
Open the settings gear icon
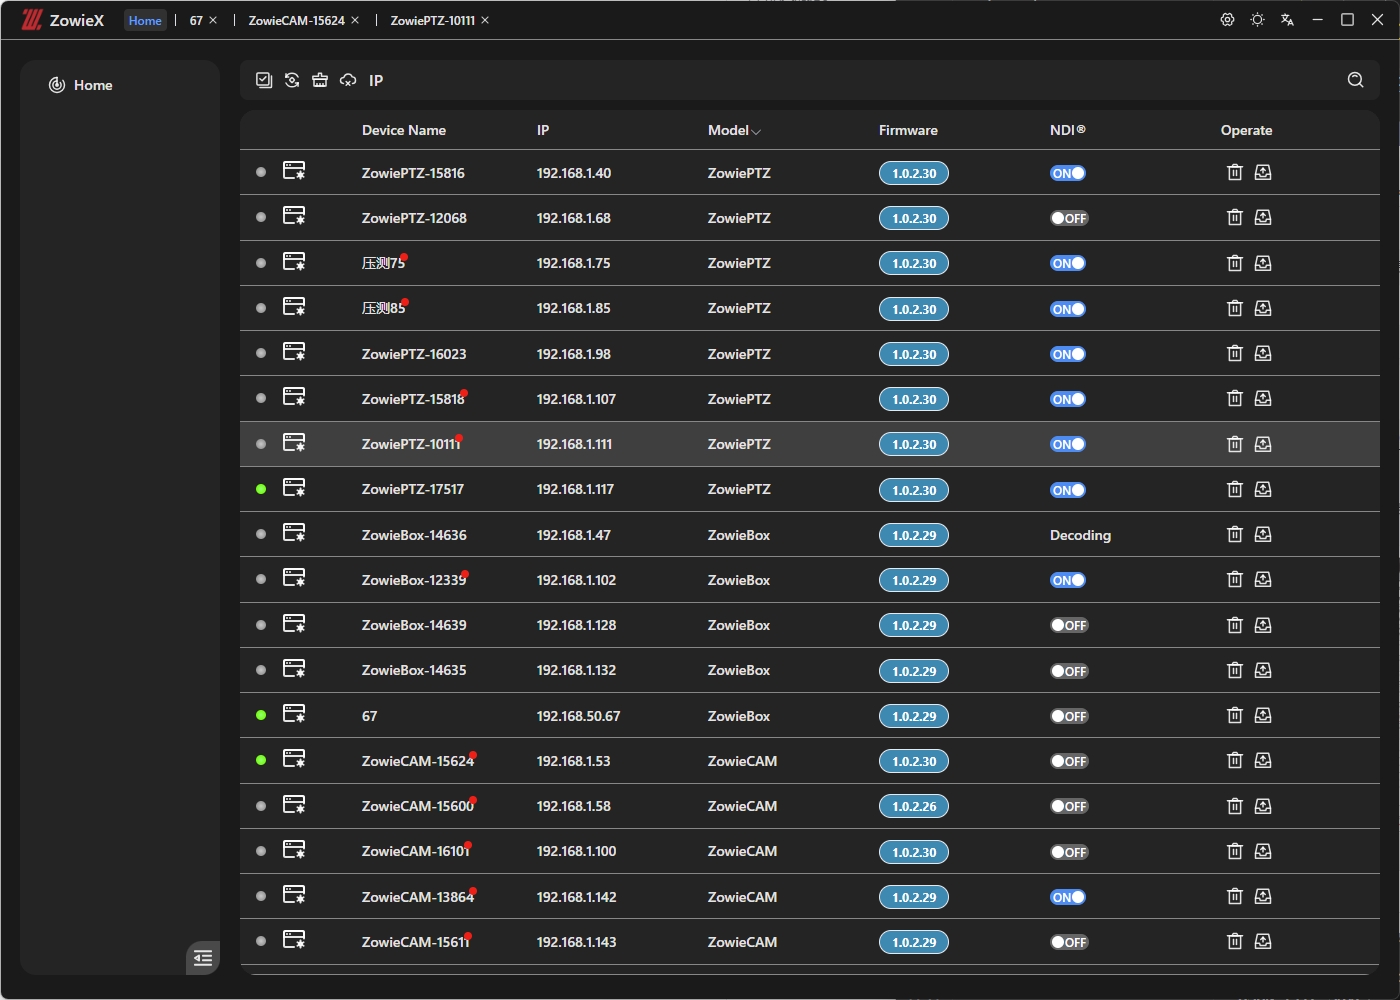(x=1227, y=20)
